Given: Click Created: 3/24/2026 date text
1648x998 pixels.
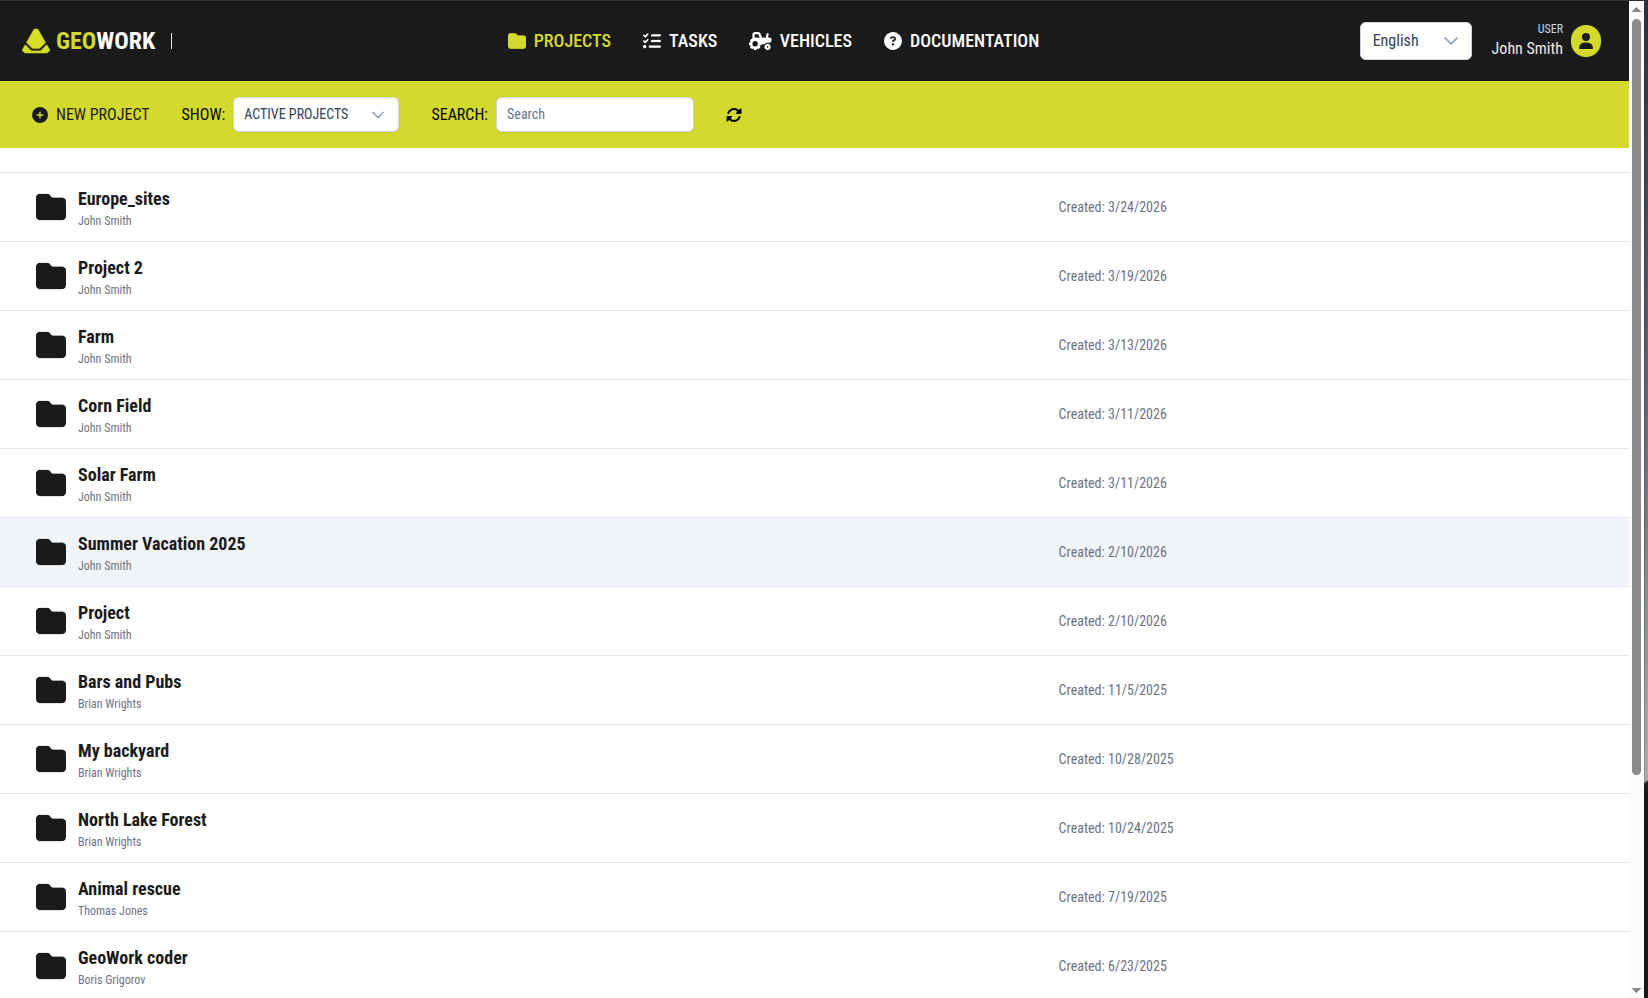Looking at the screenshot, I should [x=1112, y=207].
